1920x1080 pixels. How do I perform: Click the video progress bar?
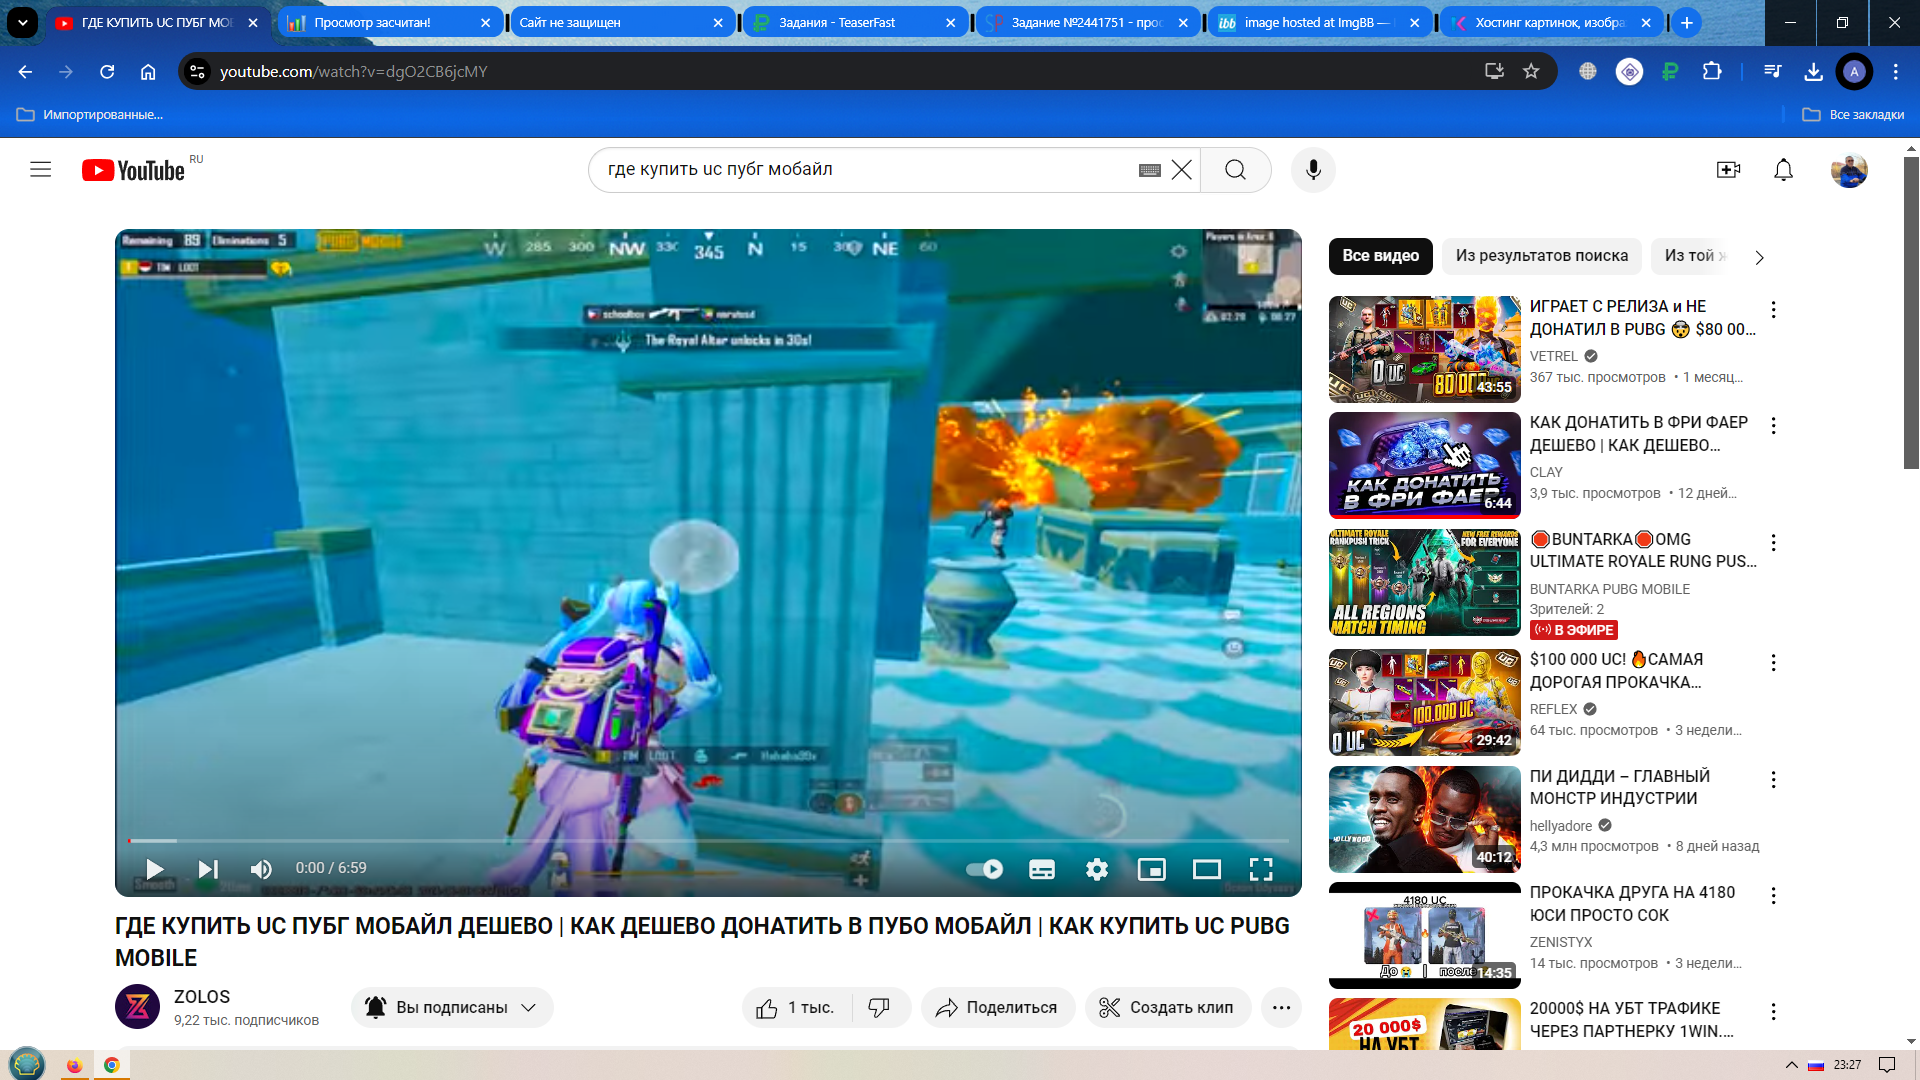(708, 841)
